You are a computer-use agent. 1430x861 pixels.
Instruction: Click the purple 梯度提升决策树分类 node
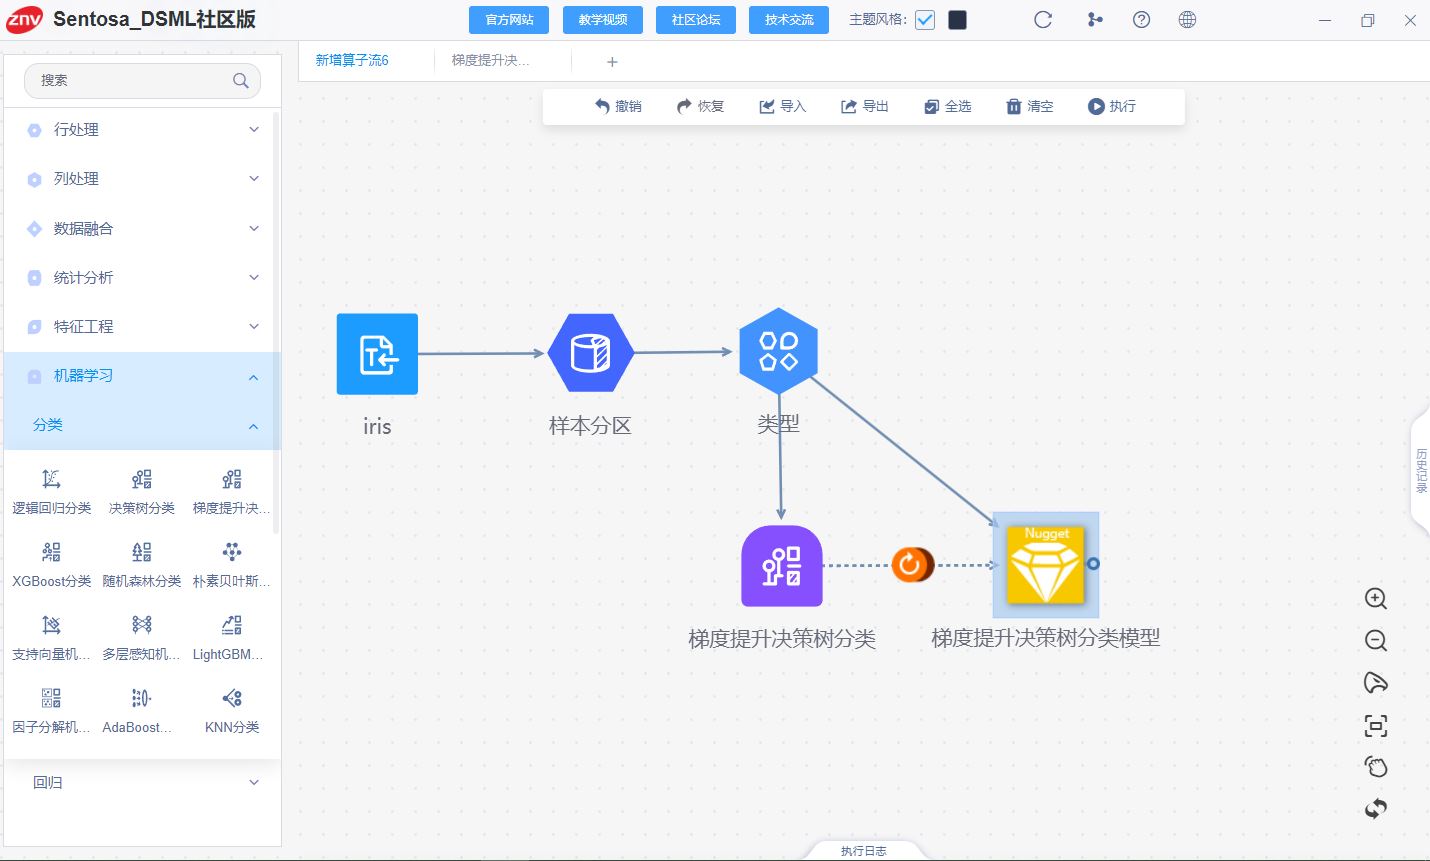tap(782, 566)
